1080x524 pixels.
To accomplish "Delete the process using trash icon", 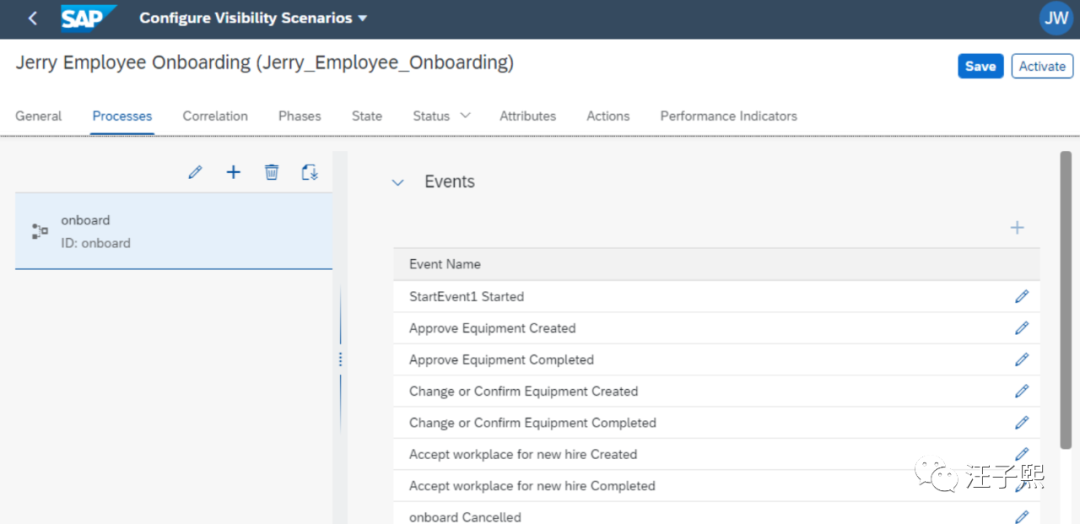I will tap(271, 173).
